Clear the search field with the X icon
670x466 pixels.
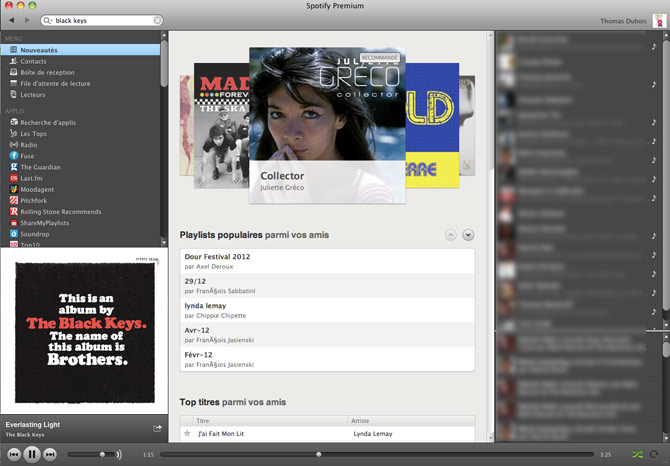(x=157, y=20)
